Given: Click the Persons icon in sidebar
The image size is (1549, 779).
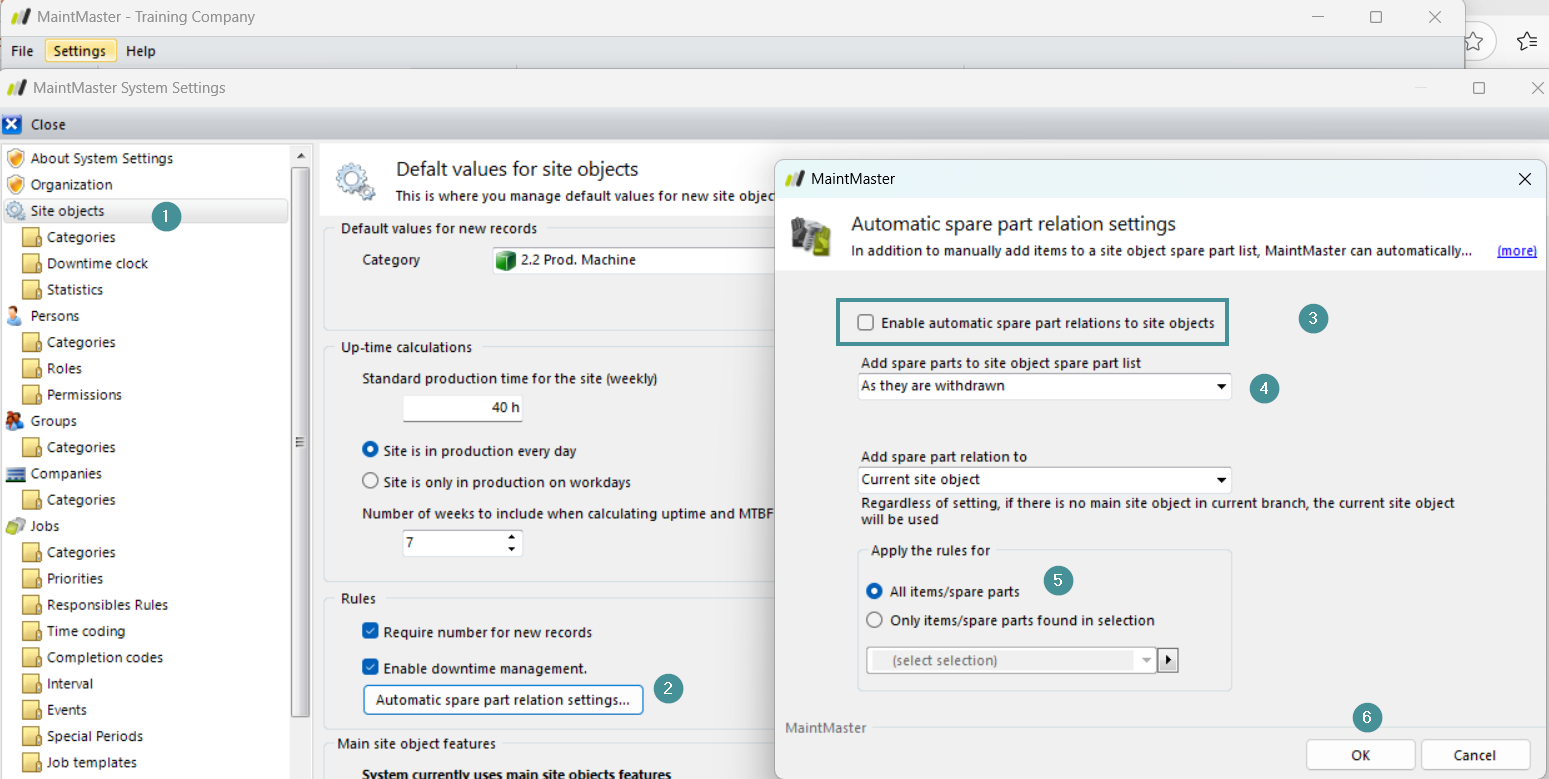Looking at the screenshot, I should click(15, 316).
